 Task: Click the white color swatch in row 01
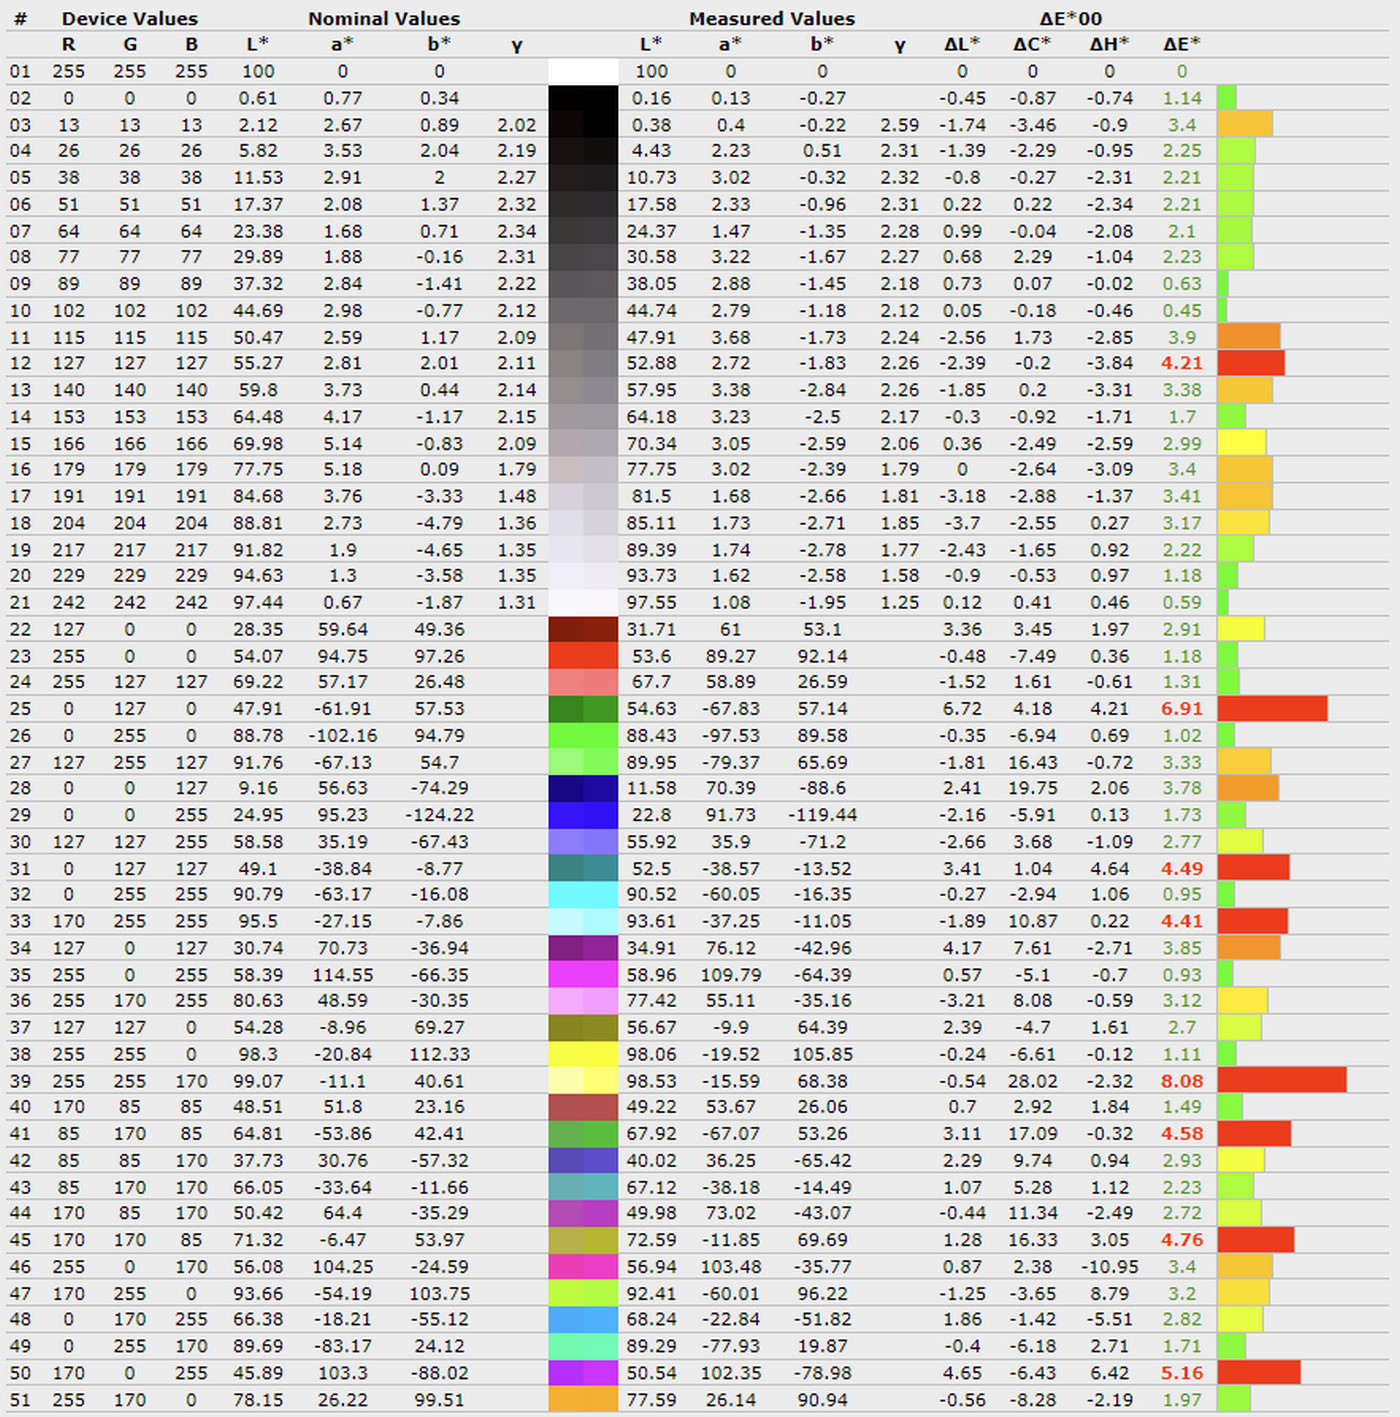[583, 71]
